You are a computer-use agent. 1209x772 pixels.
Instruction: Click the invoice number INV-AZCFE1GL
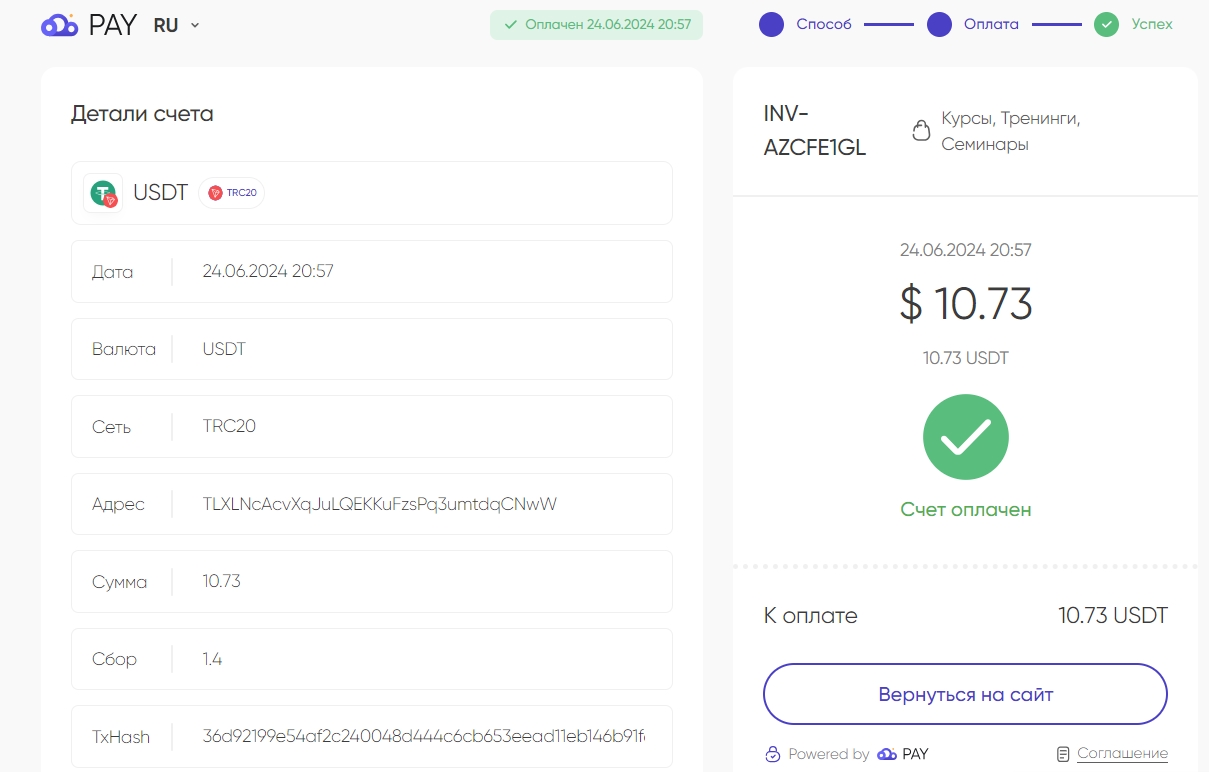815,131
